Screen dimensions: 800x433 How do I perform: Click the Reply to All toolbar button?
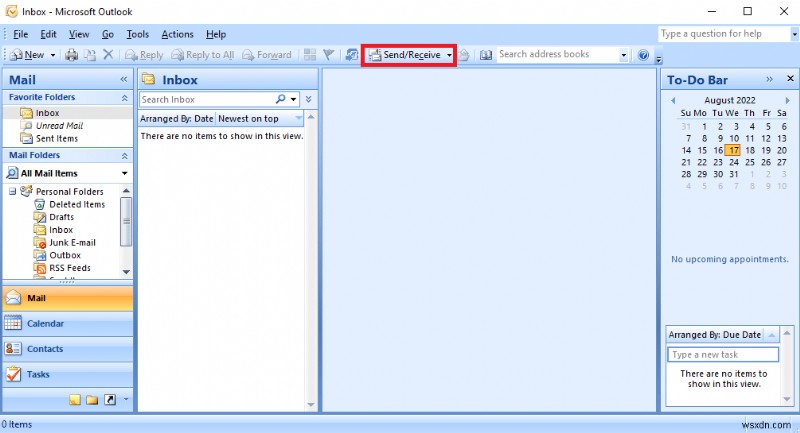click(203, 55)
